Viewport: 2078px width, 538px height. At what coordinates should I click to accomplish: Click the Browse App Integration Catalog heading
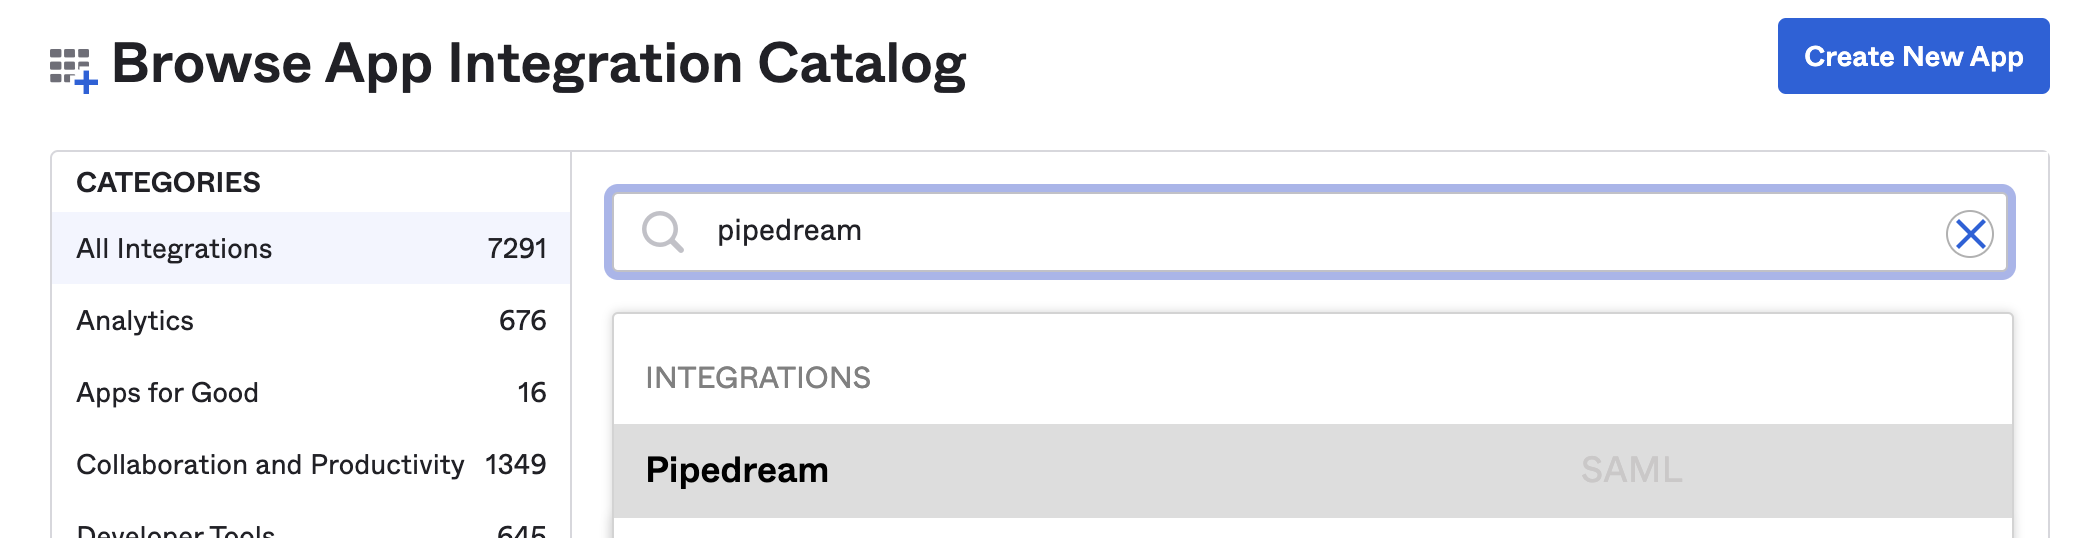539,64
